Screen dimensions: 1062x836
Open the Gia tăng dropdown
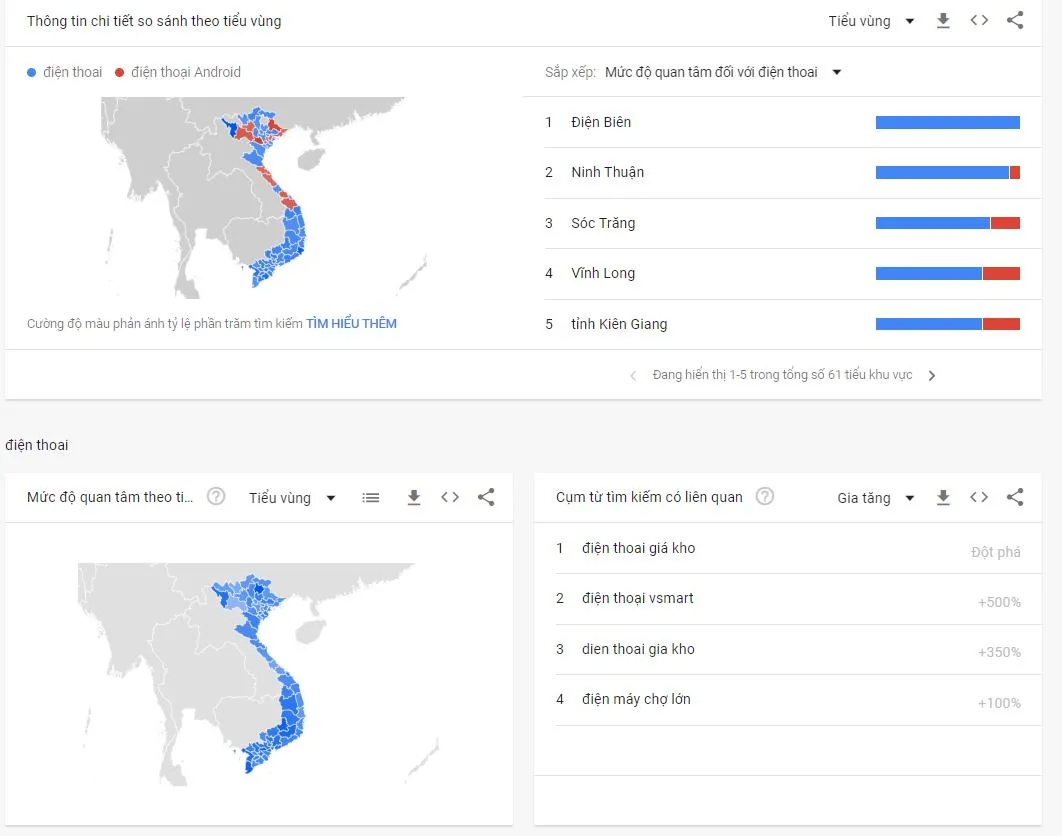coord(875,498)
